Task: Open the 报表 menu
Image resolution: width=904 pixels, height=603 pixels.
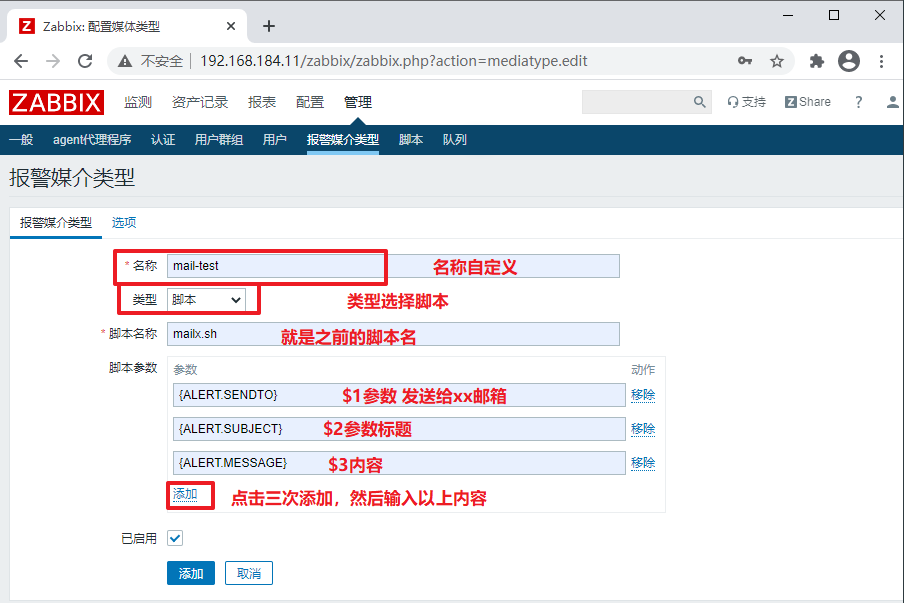Action: (x=262, y=103)
